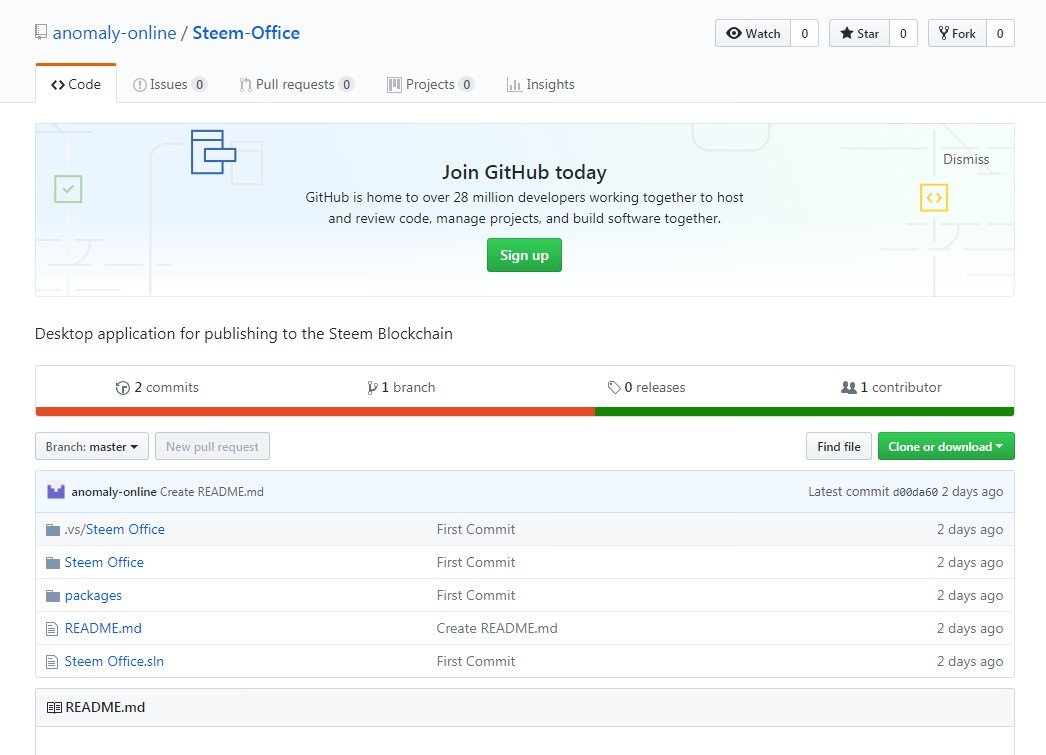
Task: Dismiss the Join GitHub banner
Action: tap(966, 159)
